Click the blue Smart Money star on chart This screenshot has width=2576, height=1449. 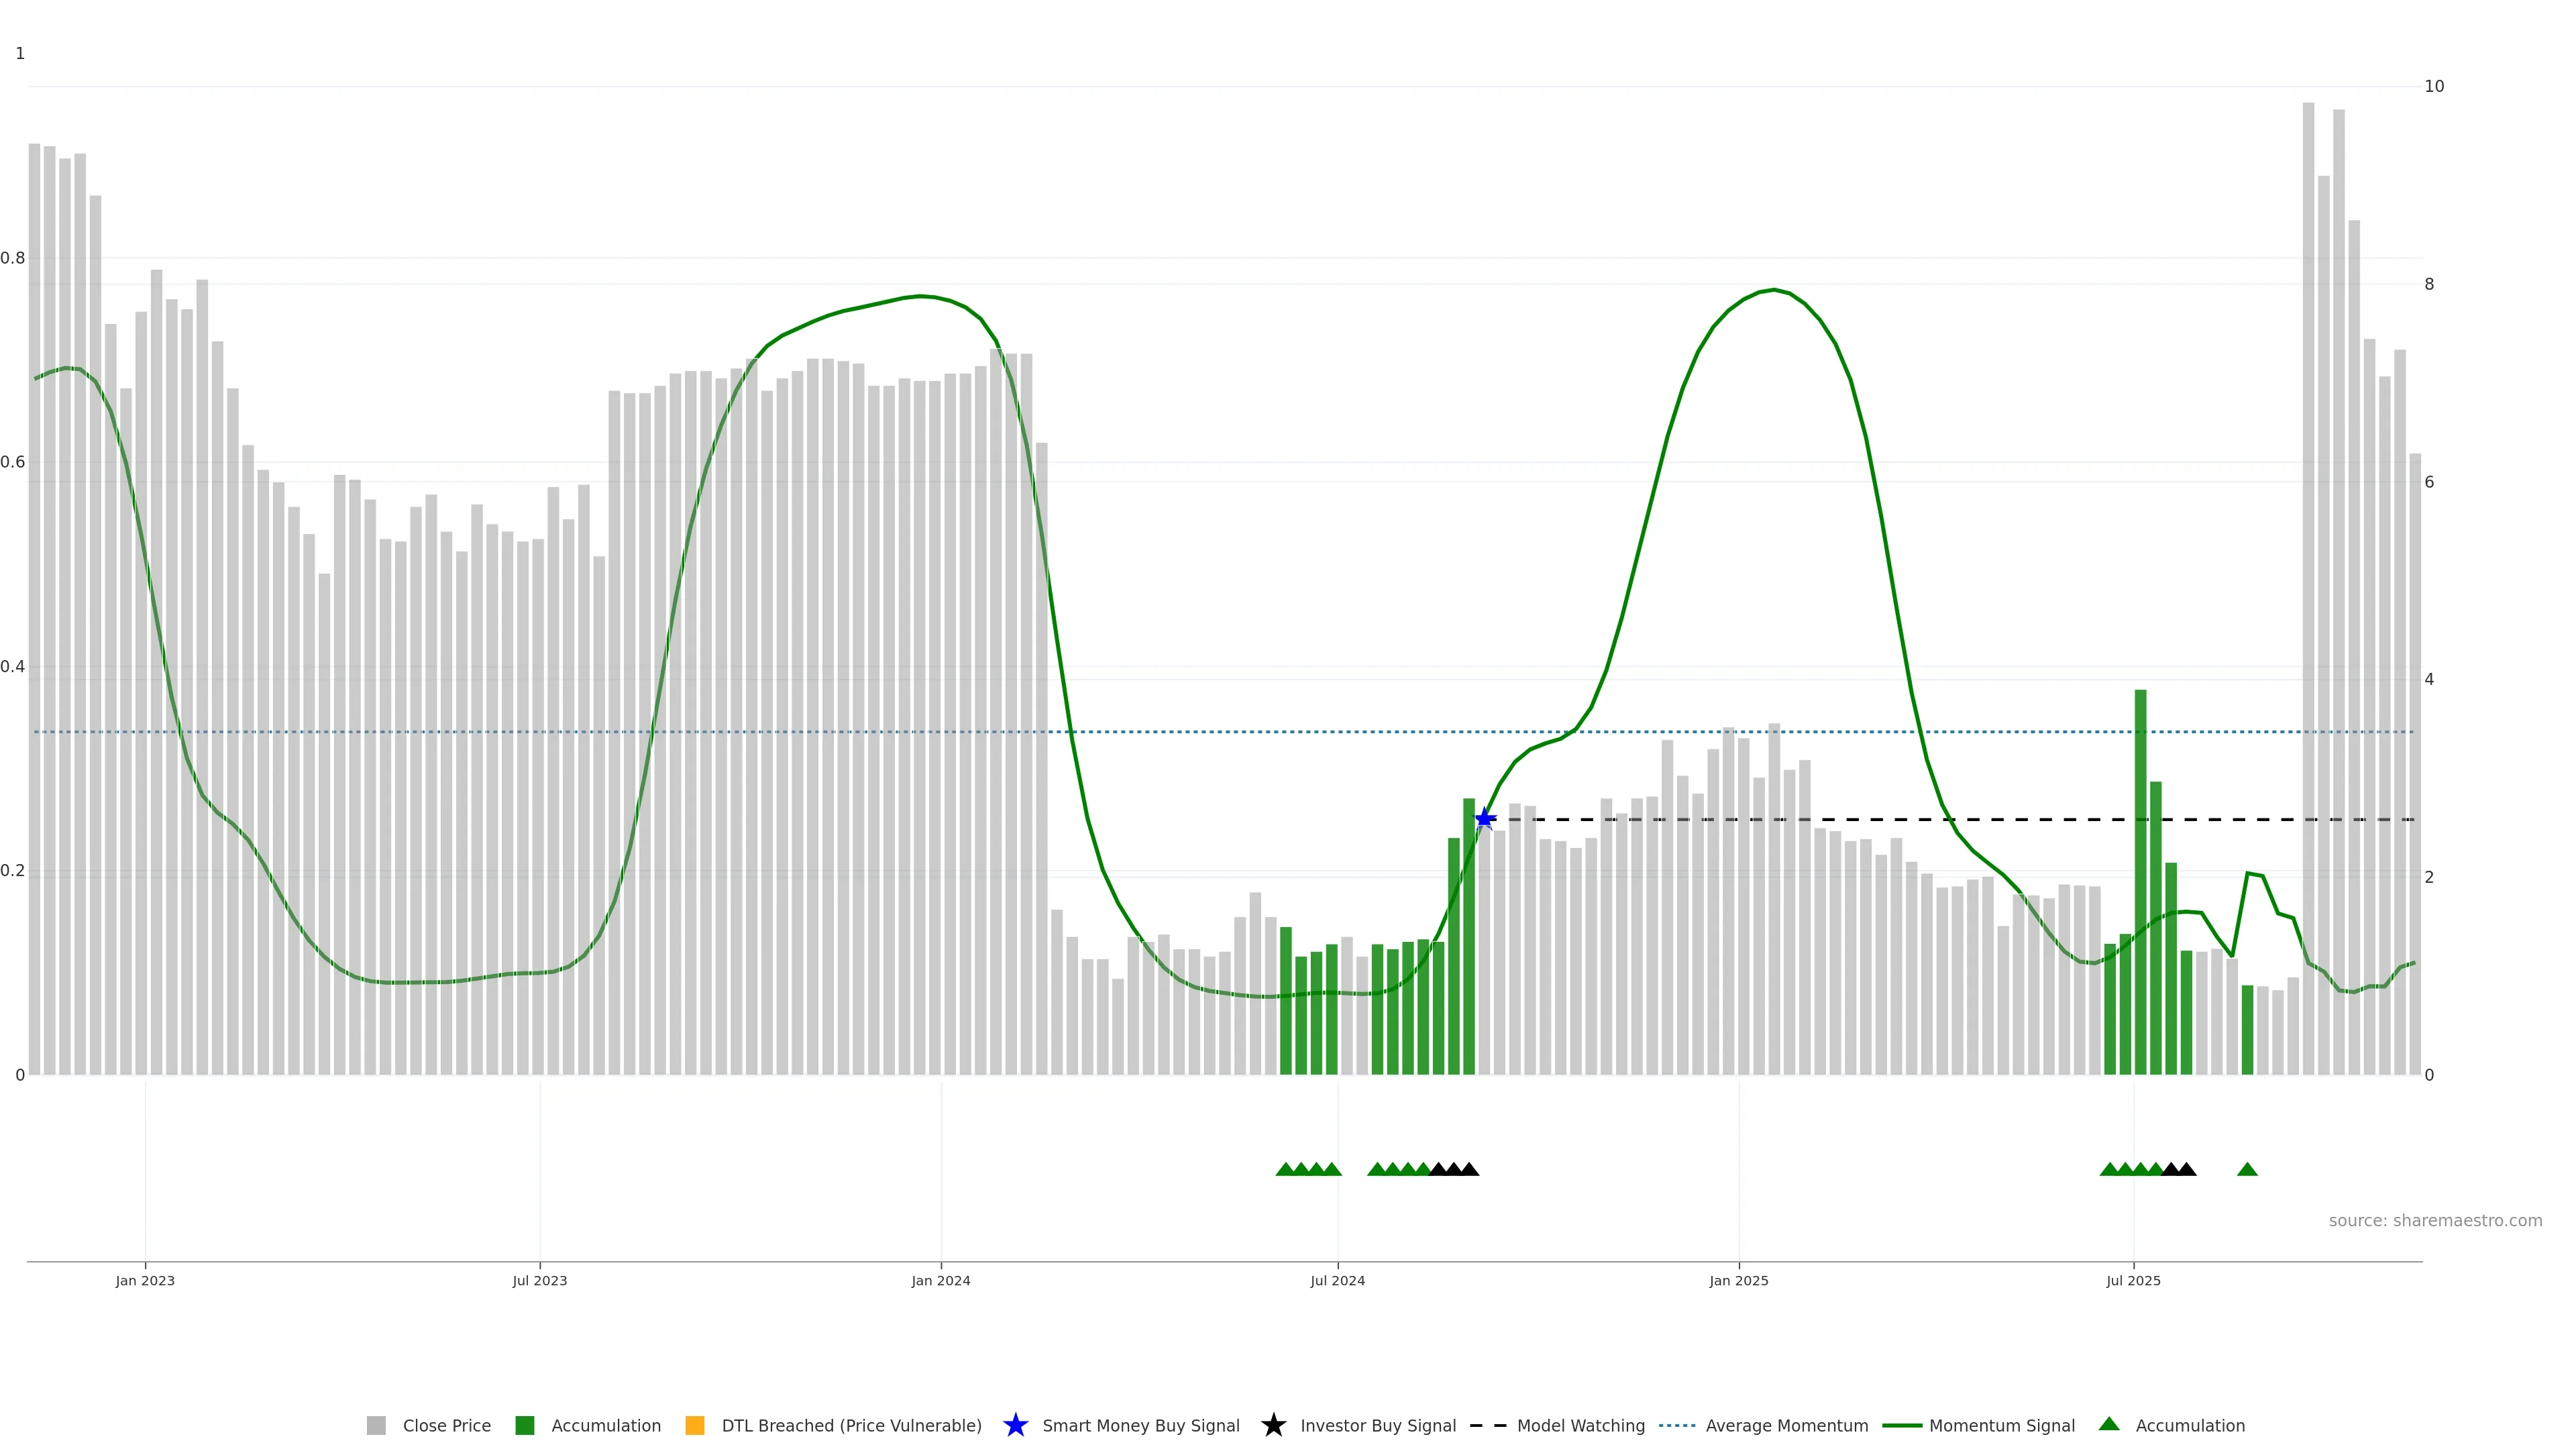tap(1485, 818)
